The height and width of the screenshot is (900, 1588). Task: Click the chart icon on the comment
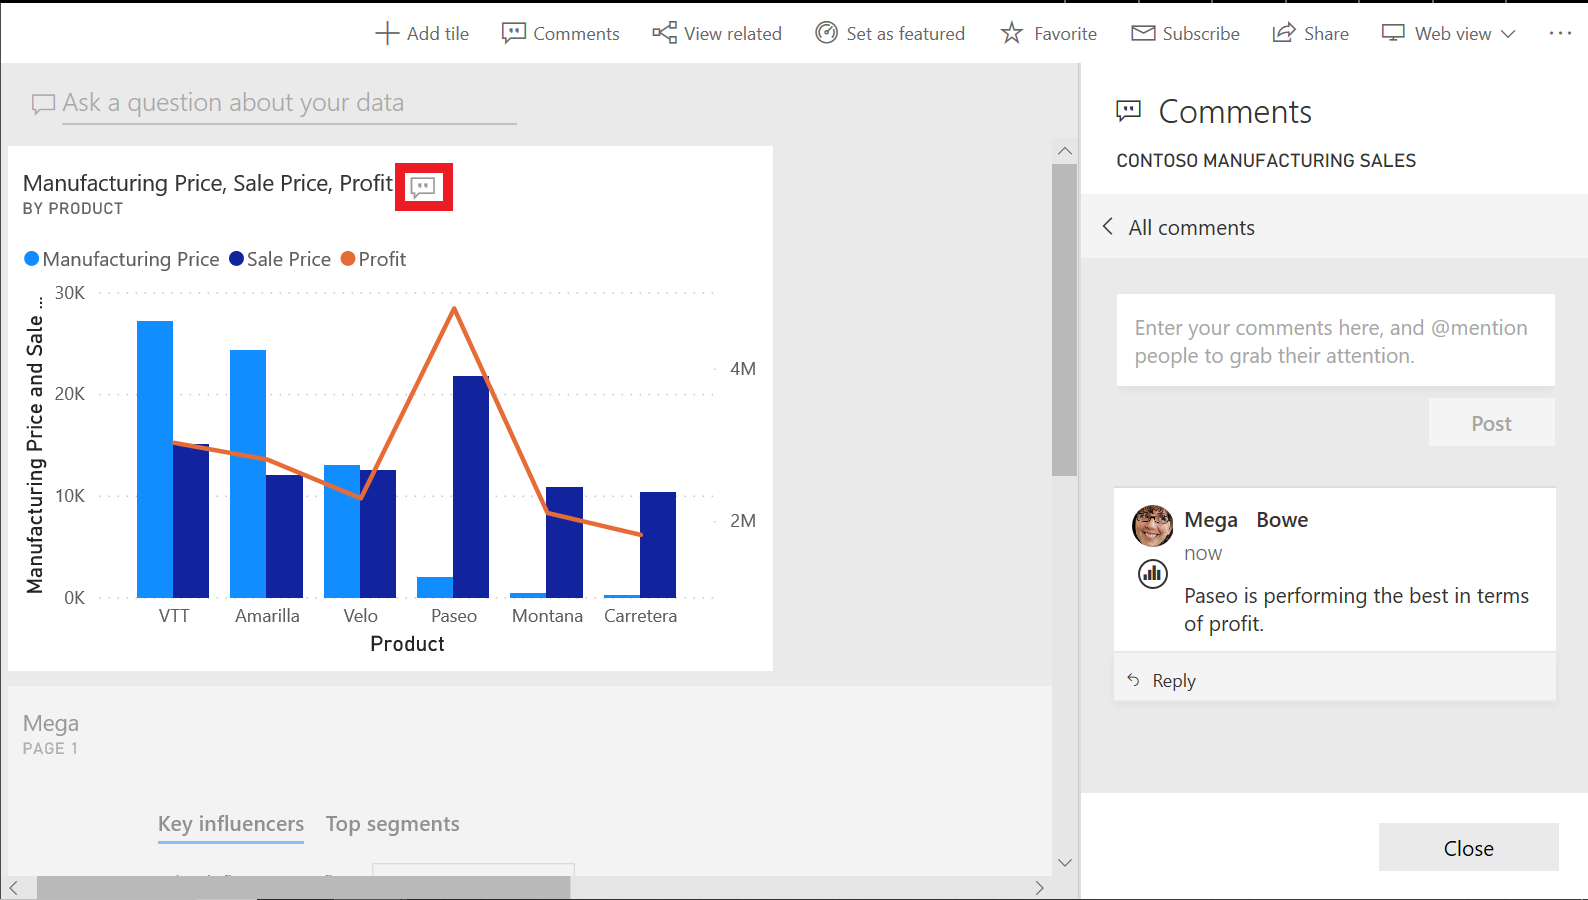point(1153,574)
